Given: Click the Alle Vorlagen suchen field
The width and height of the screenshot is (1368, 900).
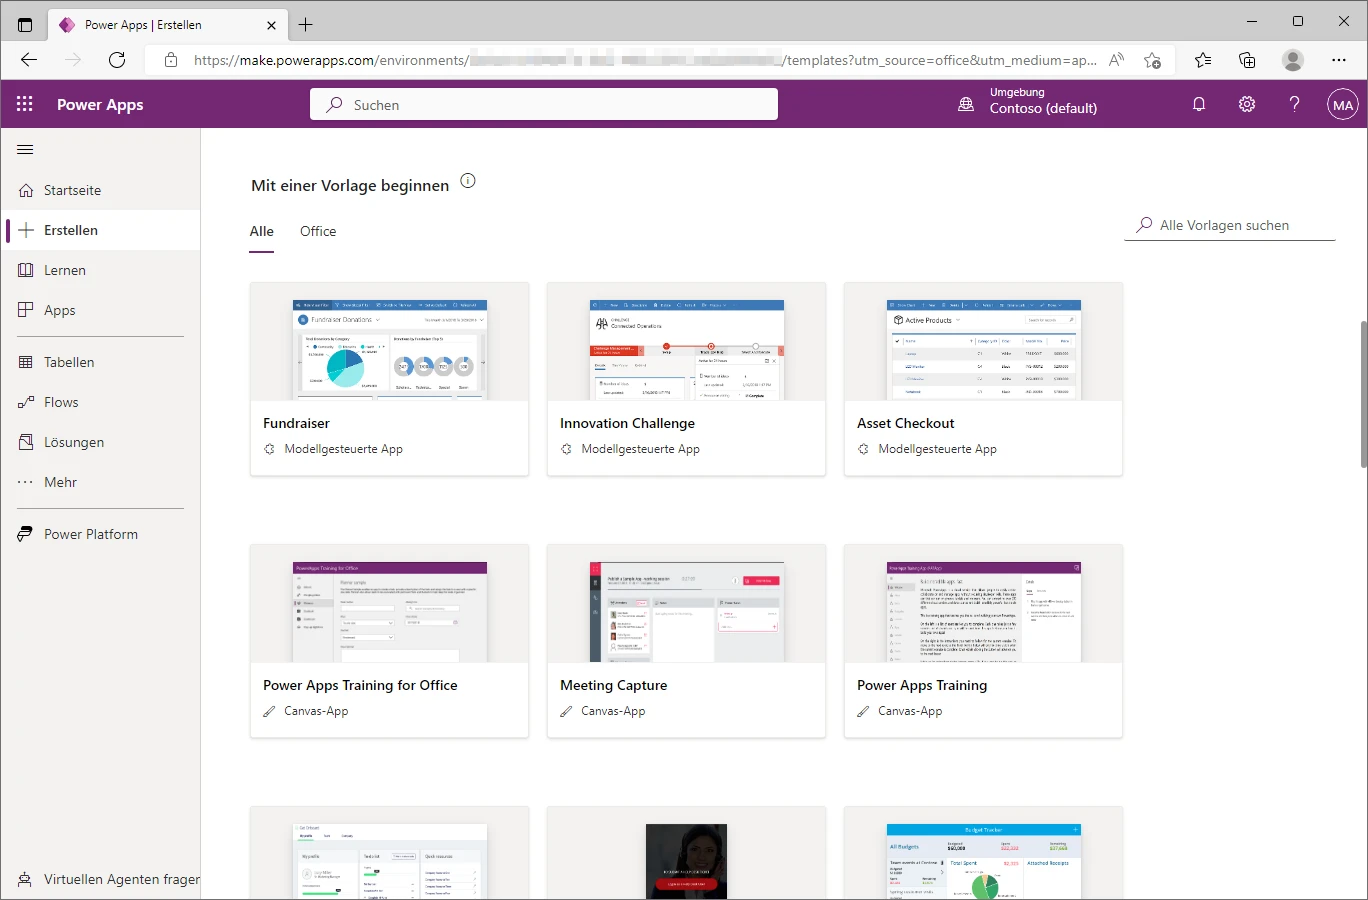Looking at the screenshot, I should click(x=1230, y=225).
